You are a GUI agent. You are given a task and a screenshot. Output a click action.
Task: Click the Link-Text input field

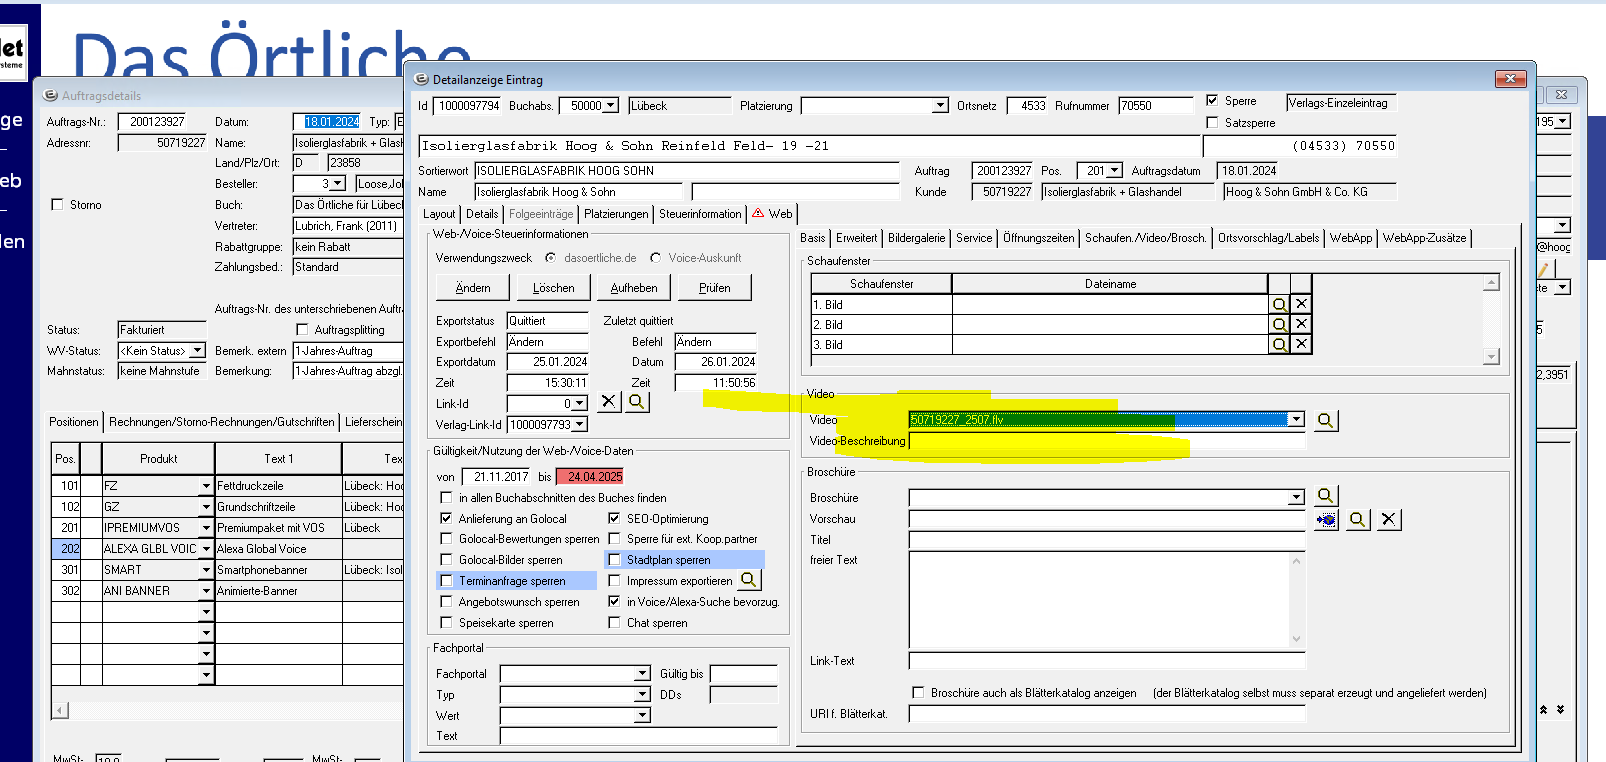pyautogui.click(x=1107, y=661)
